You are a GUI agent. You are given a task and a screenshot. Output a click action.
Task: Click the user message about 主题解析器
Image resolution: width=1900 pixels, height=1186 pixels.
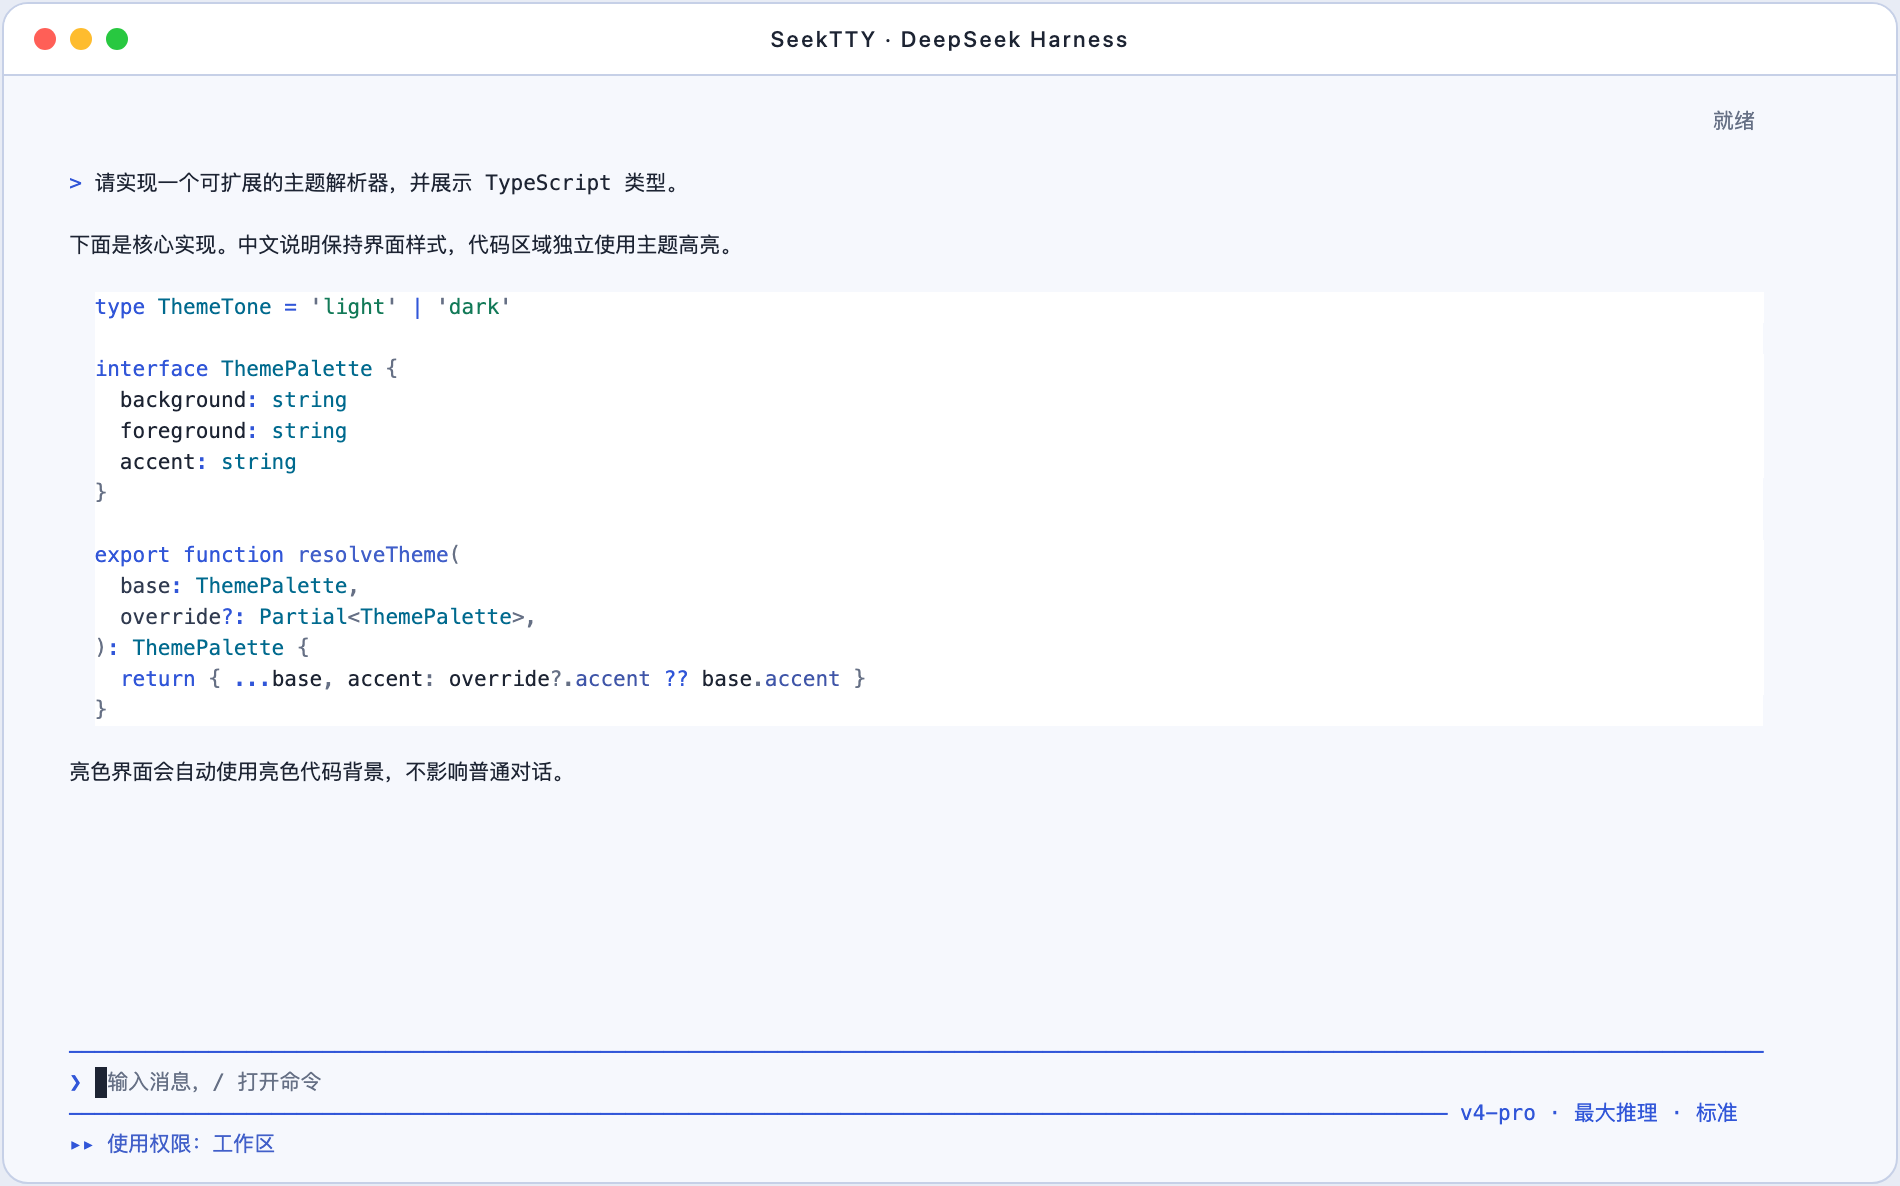coord(390,183)
